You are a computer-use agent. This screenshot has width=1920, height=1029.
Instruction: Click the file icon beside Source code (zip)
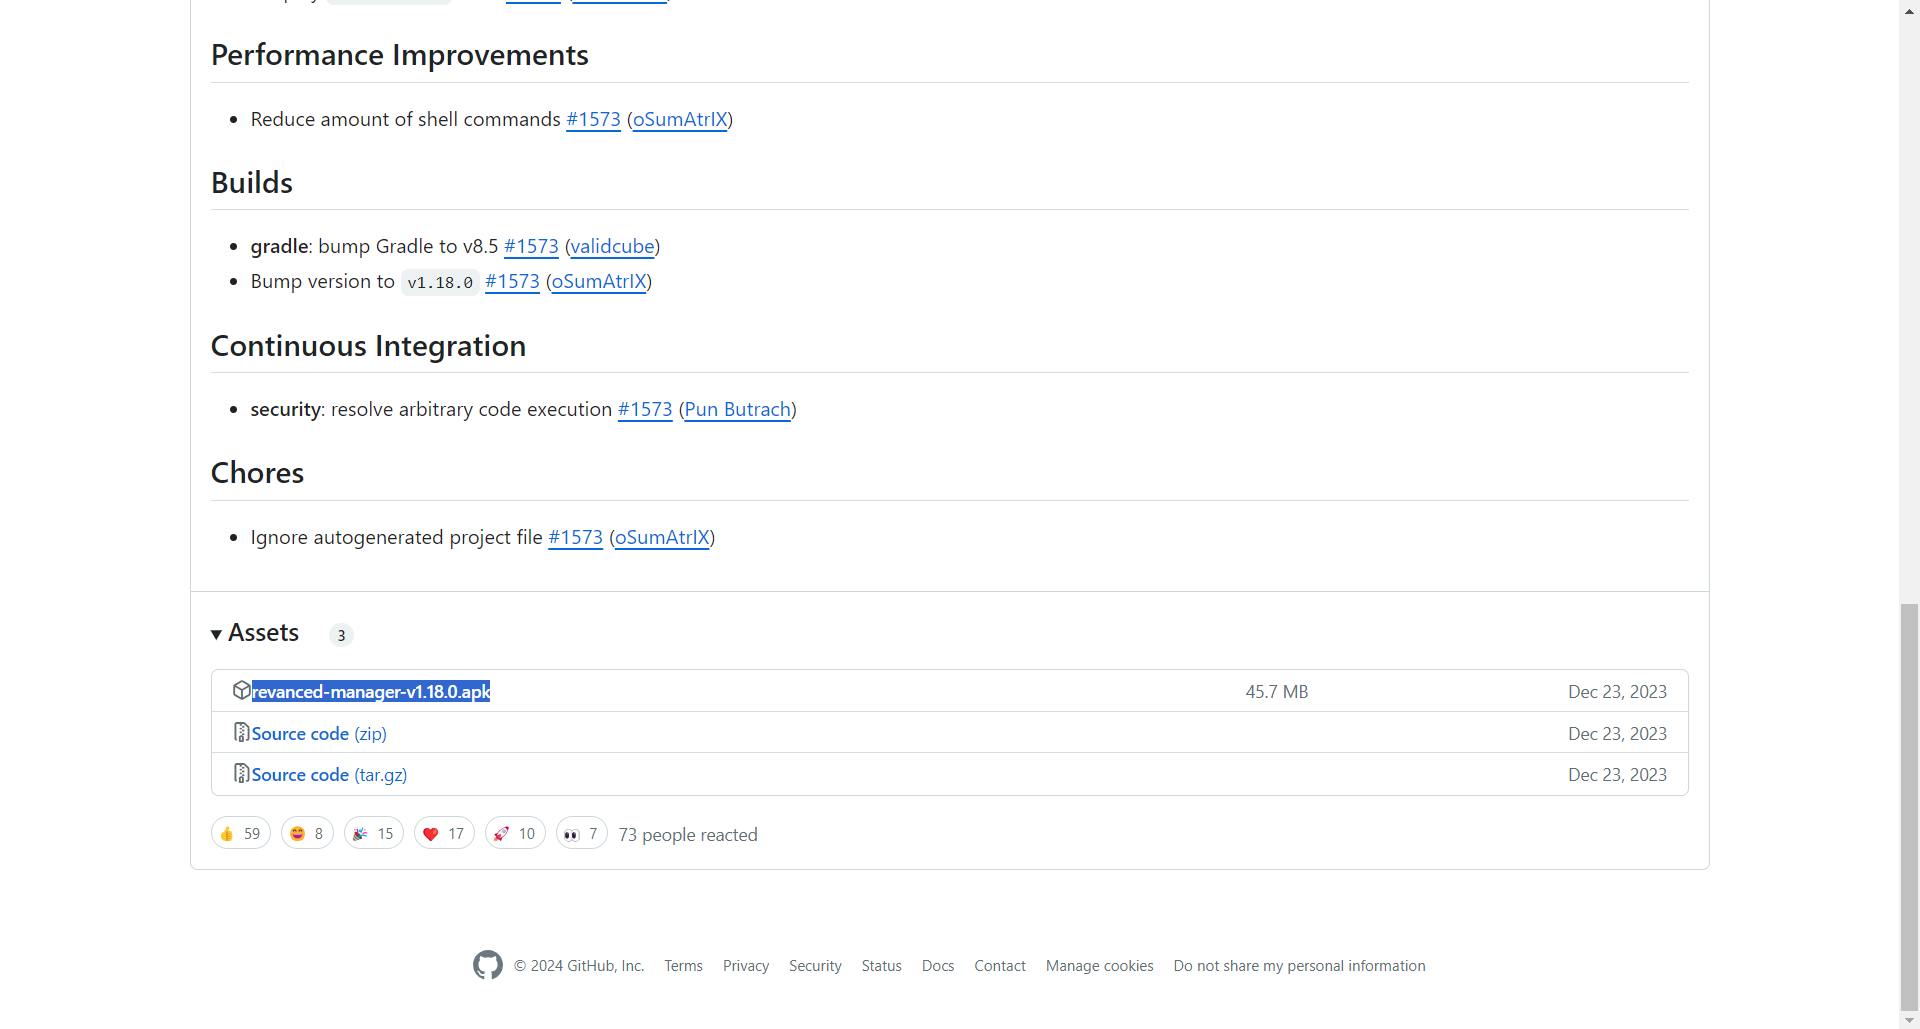coord(241,733)
